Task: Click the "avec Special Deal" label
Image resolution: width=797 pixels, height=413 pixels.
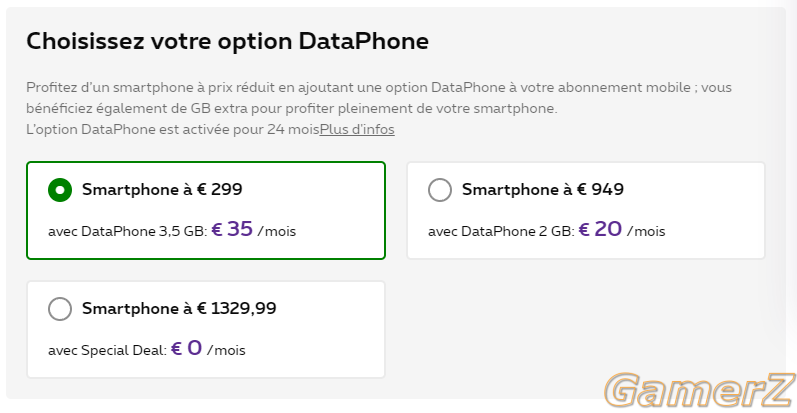Action: (107, 351)
